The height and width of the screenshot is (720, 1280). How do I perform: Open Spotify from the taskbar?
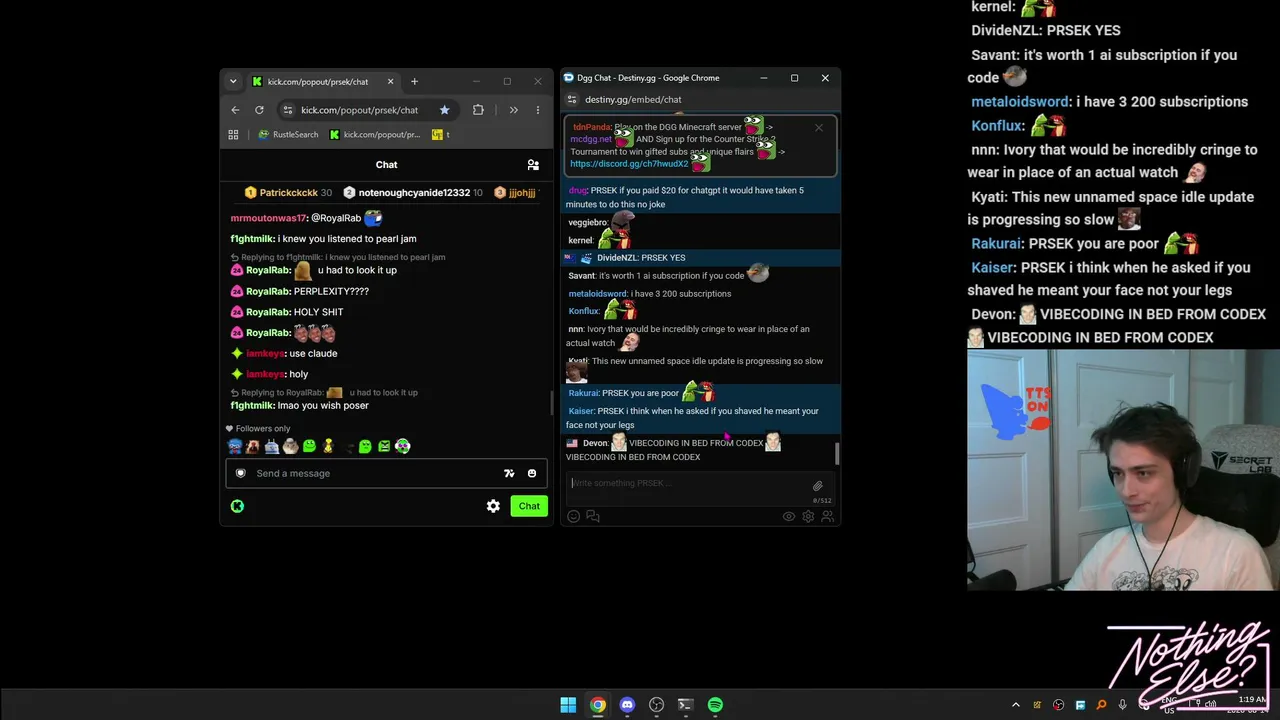point(715,705)
